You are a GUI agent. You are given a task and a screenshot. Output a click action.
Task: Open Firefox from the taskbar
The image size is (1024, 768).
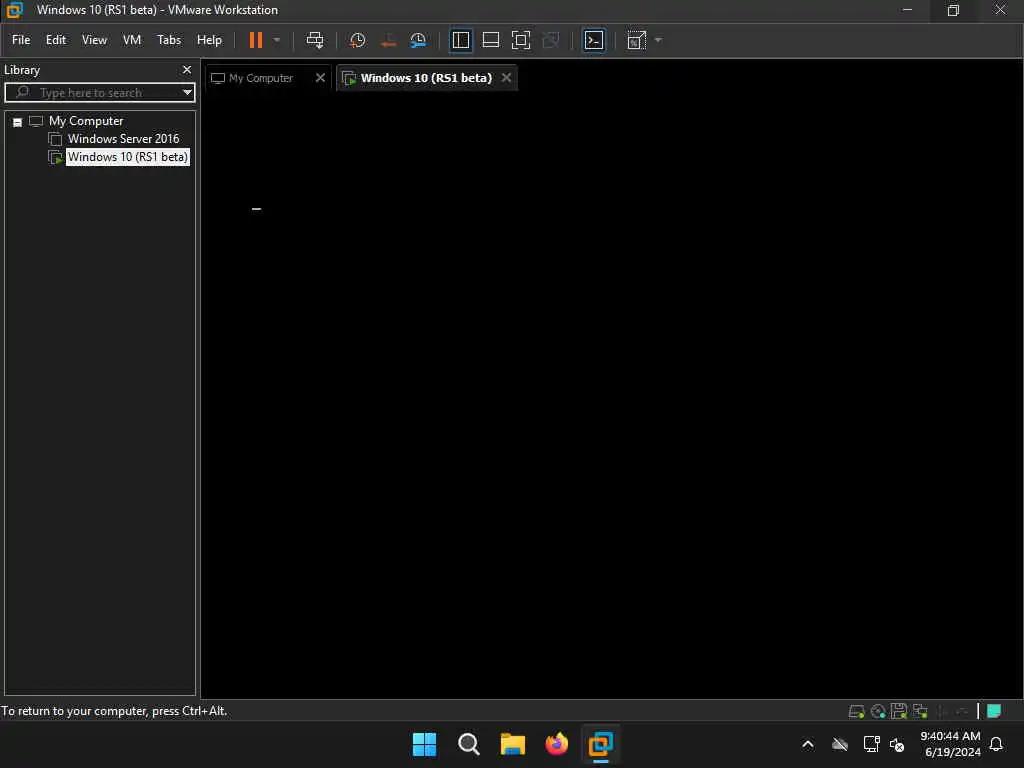coord(556,744)
